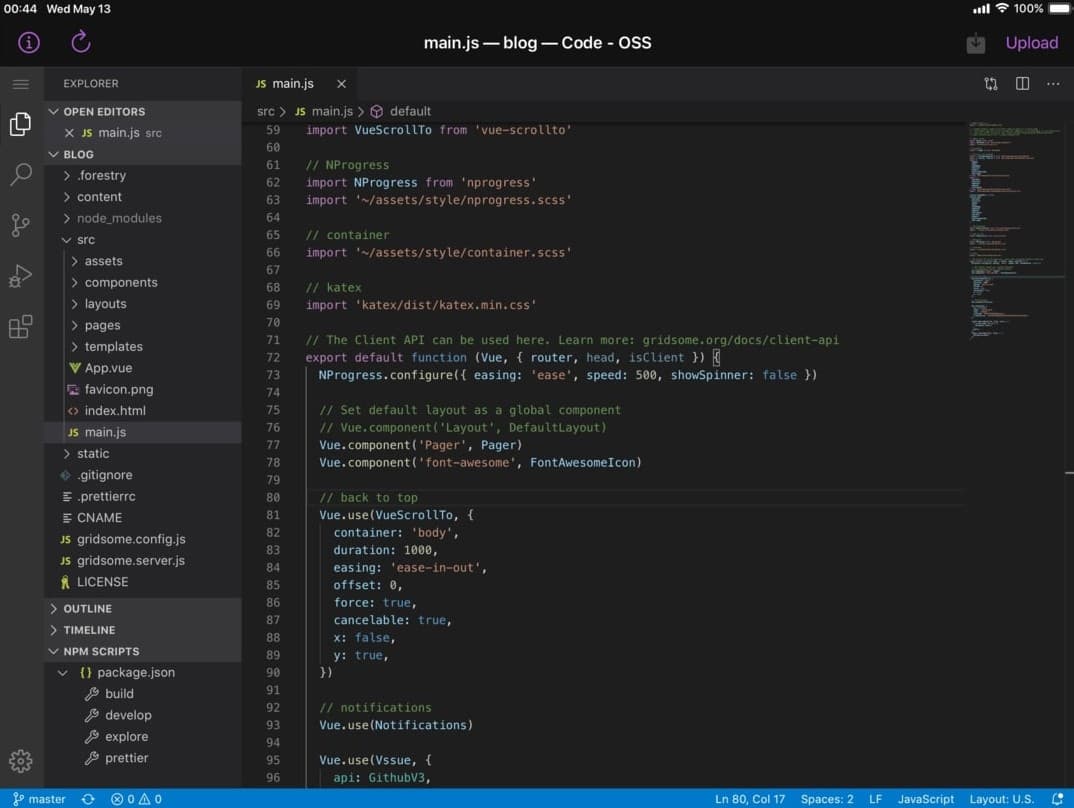Close the main.js editor tab
Viewport: 1074px width, 808px height.
341,84
